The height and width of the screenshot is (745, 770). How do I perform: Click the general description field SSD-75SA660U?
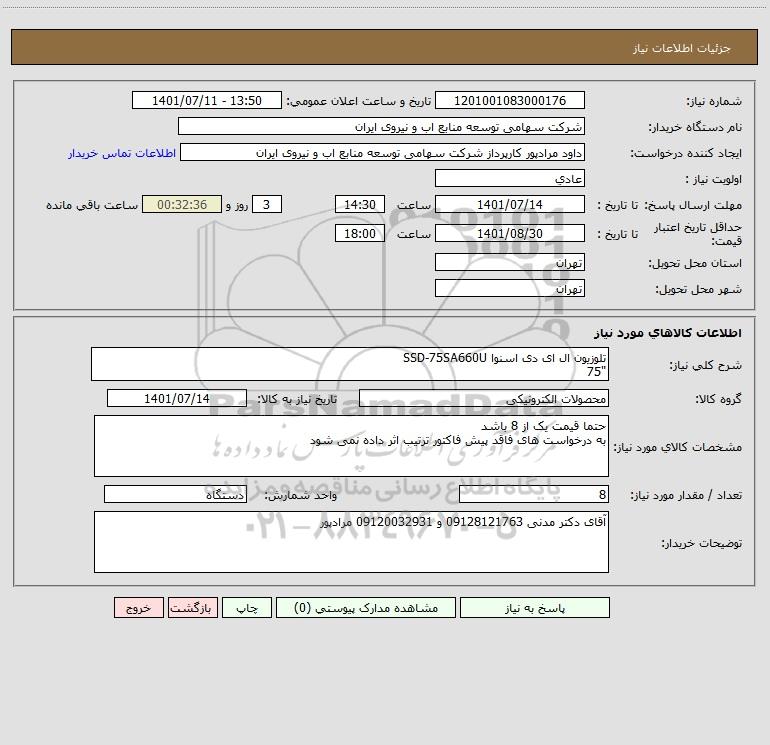350,364
